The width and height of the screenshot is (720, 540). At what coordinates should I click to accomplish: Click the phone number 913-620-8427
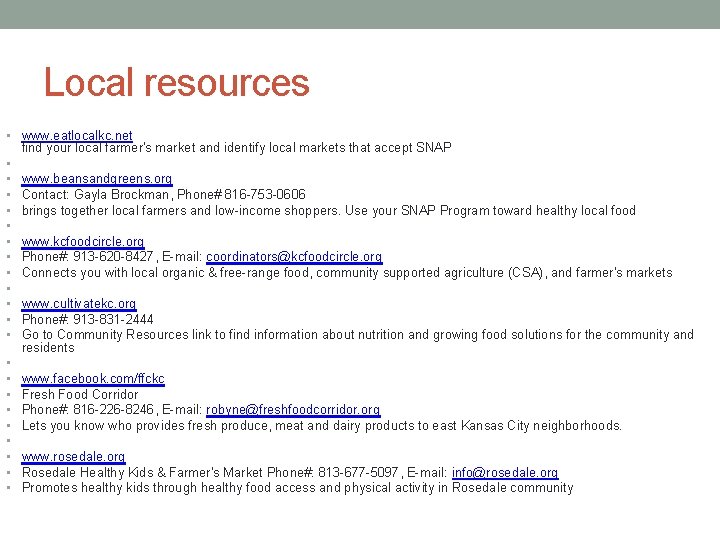coord(113,256)
